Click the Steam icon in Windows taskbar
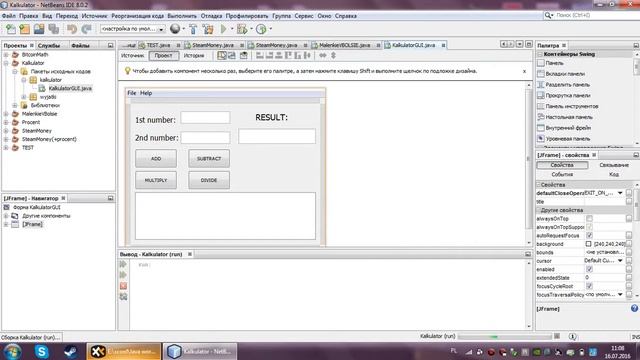This screenshot has width=640, height=360. 70,351
